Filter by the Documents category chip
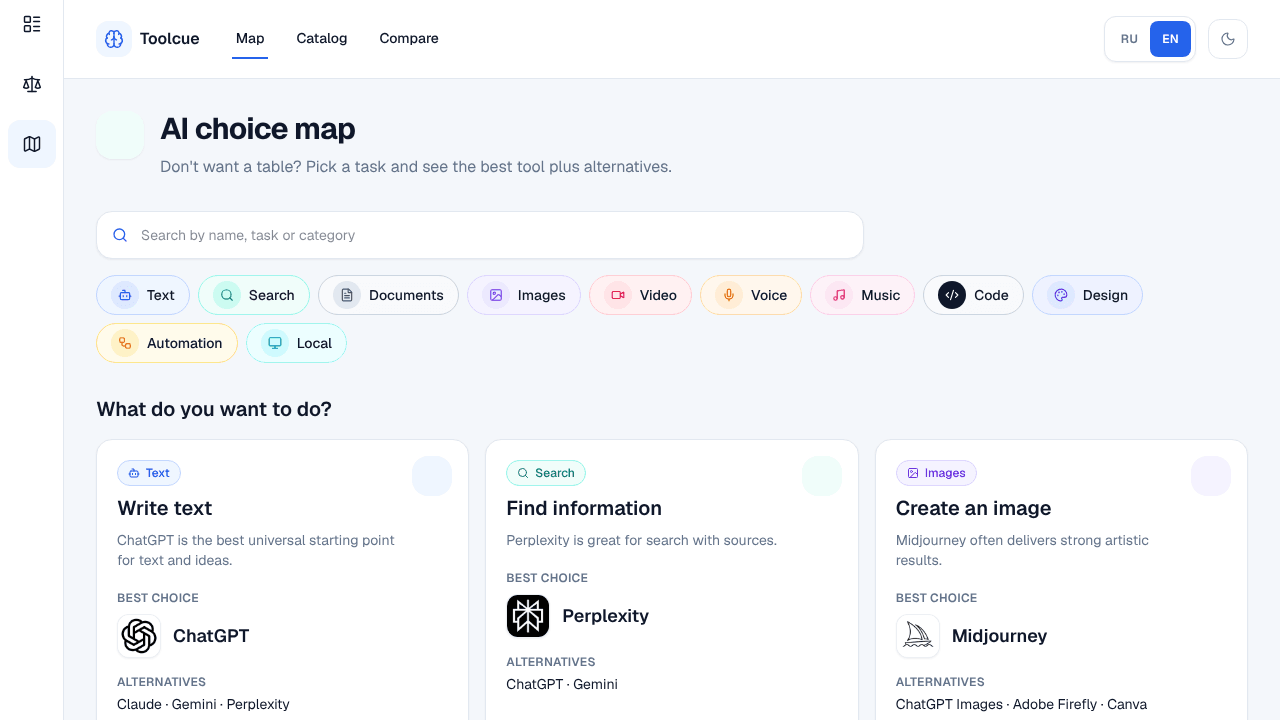The width and height of the screenshot is (1280, 720). 388,295
